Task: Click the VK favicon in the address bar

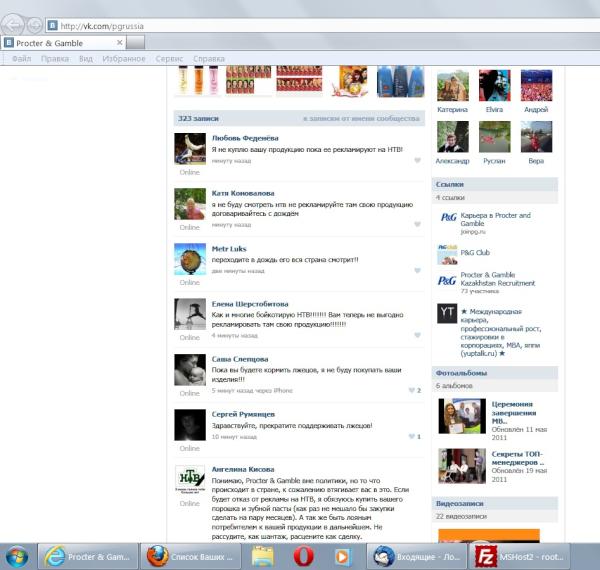Action: click(52, 26)
